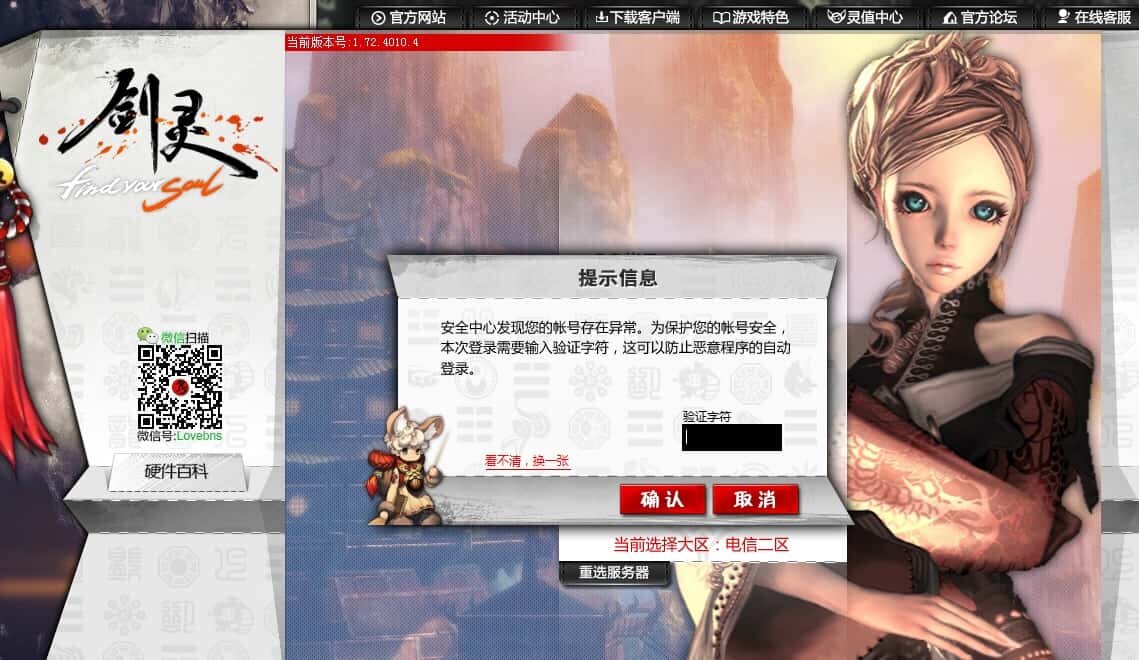Focus the 验证字符 verification input field
The width and height of the screenshot is (1139, 660).
pos(731,438)
